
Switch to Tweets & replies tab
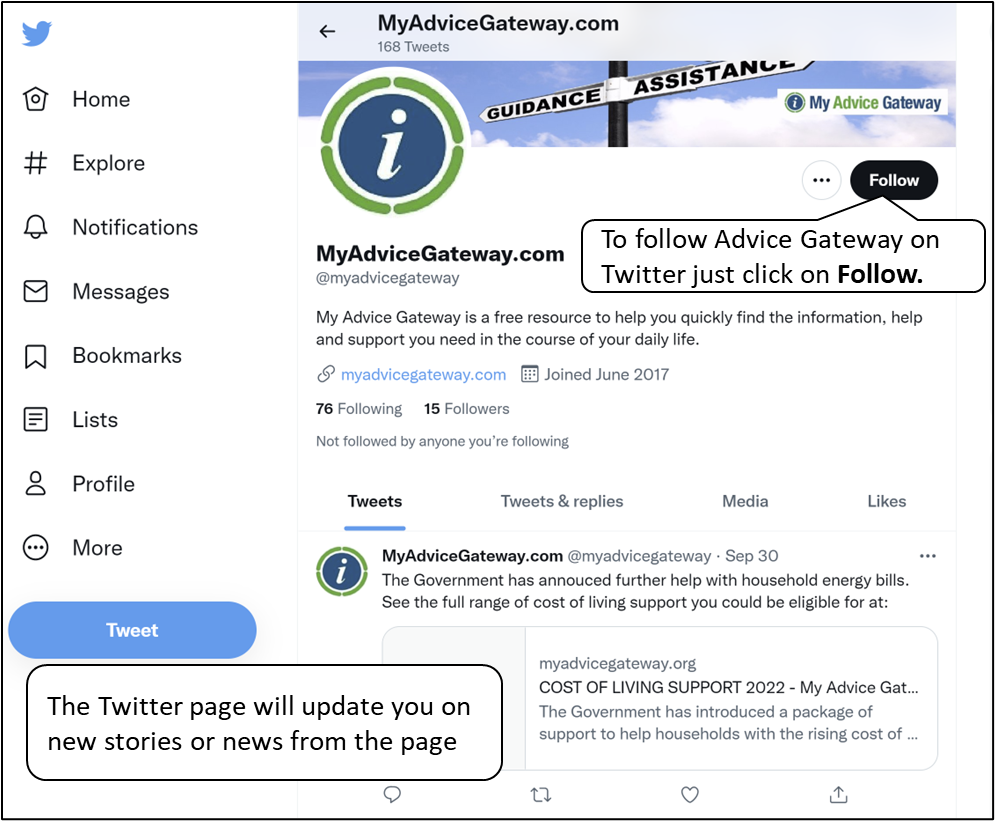562,501
